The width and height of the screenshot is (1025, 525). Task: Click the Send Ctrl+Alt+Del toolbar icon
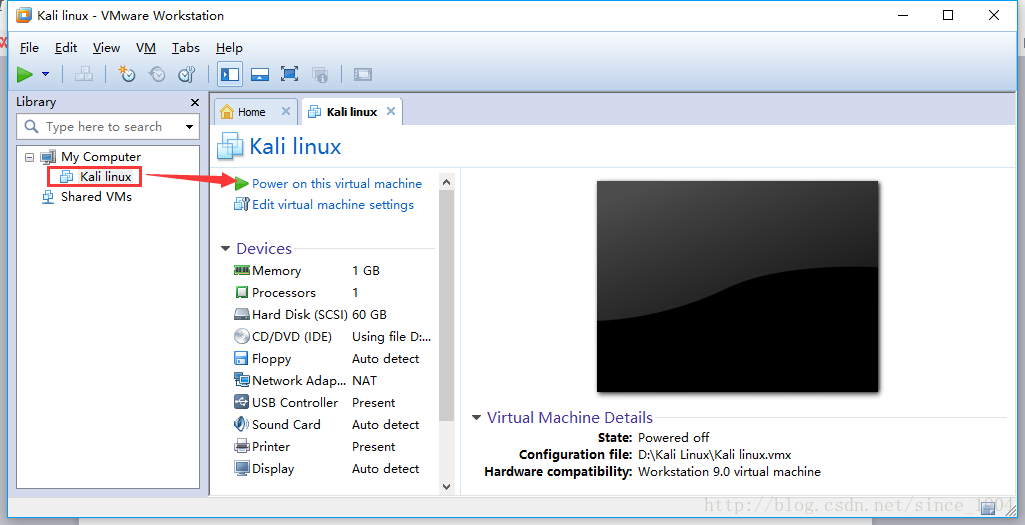pyautogui.click(x=84, y=75)
